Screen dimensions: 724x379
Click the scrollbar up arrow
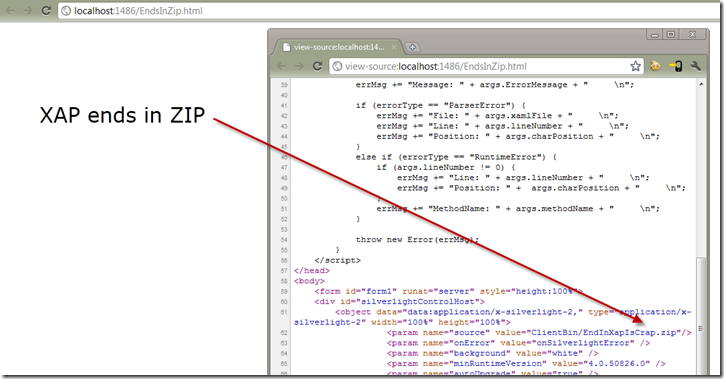coord(701,84)
